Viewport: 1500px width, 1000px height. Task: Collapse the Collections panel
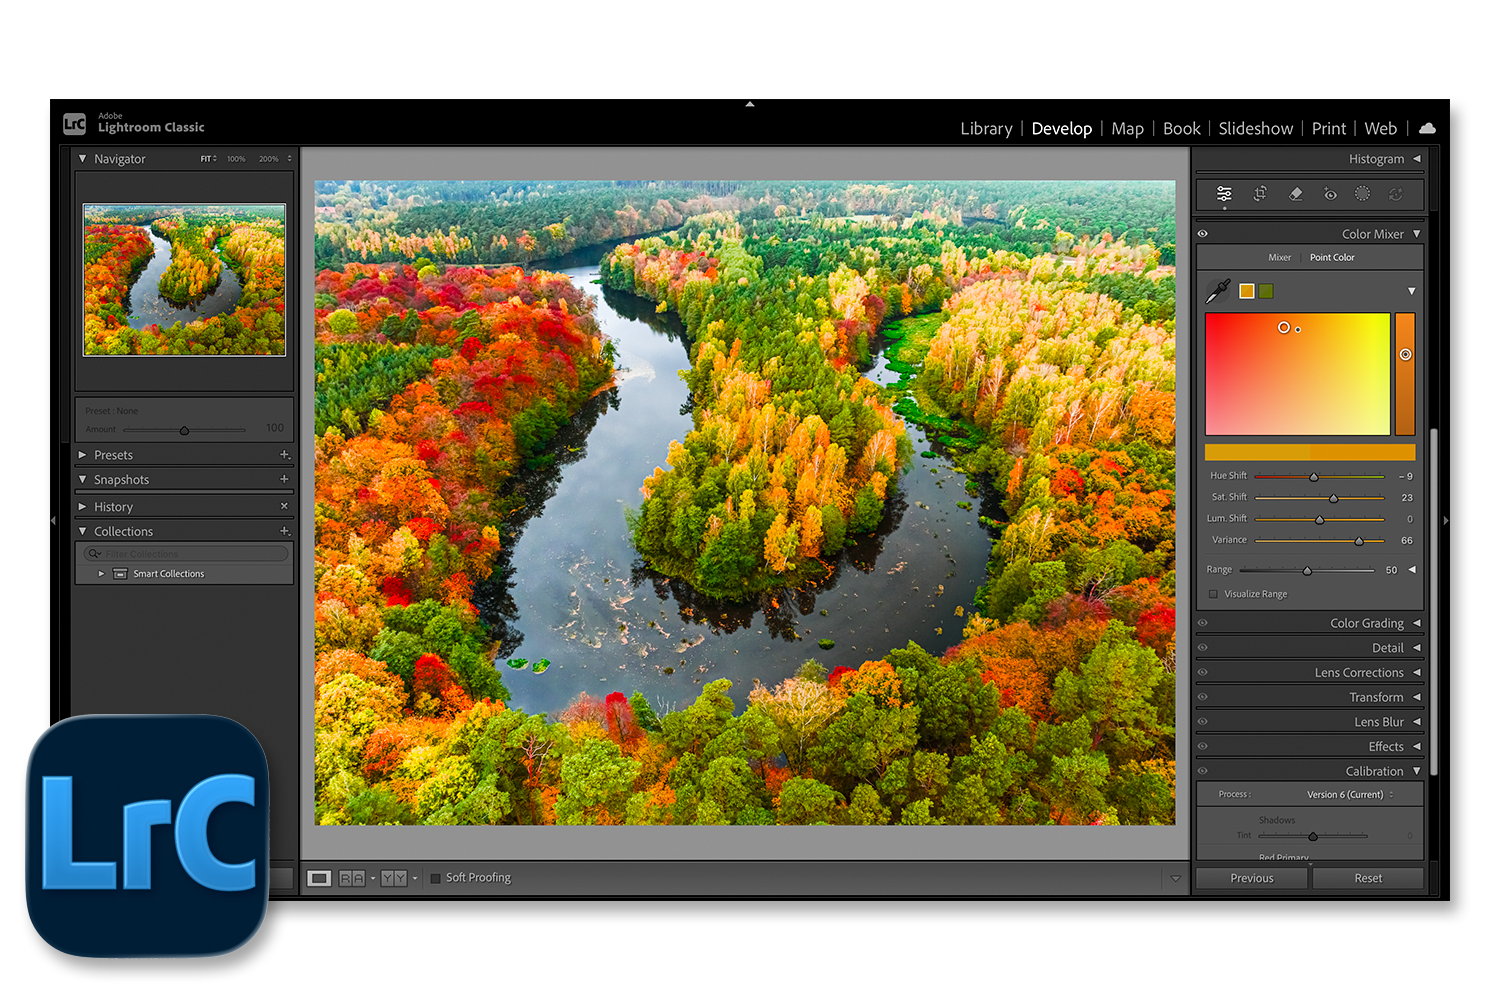click(x=82, y=531)
